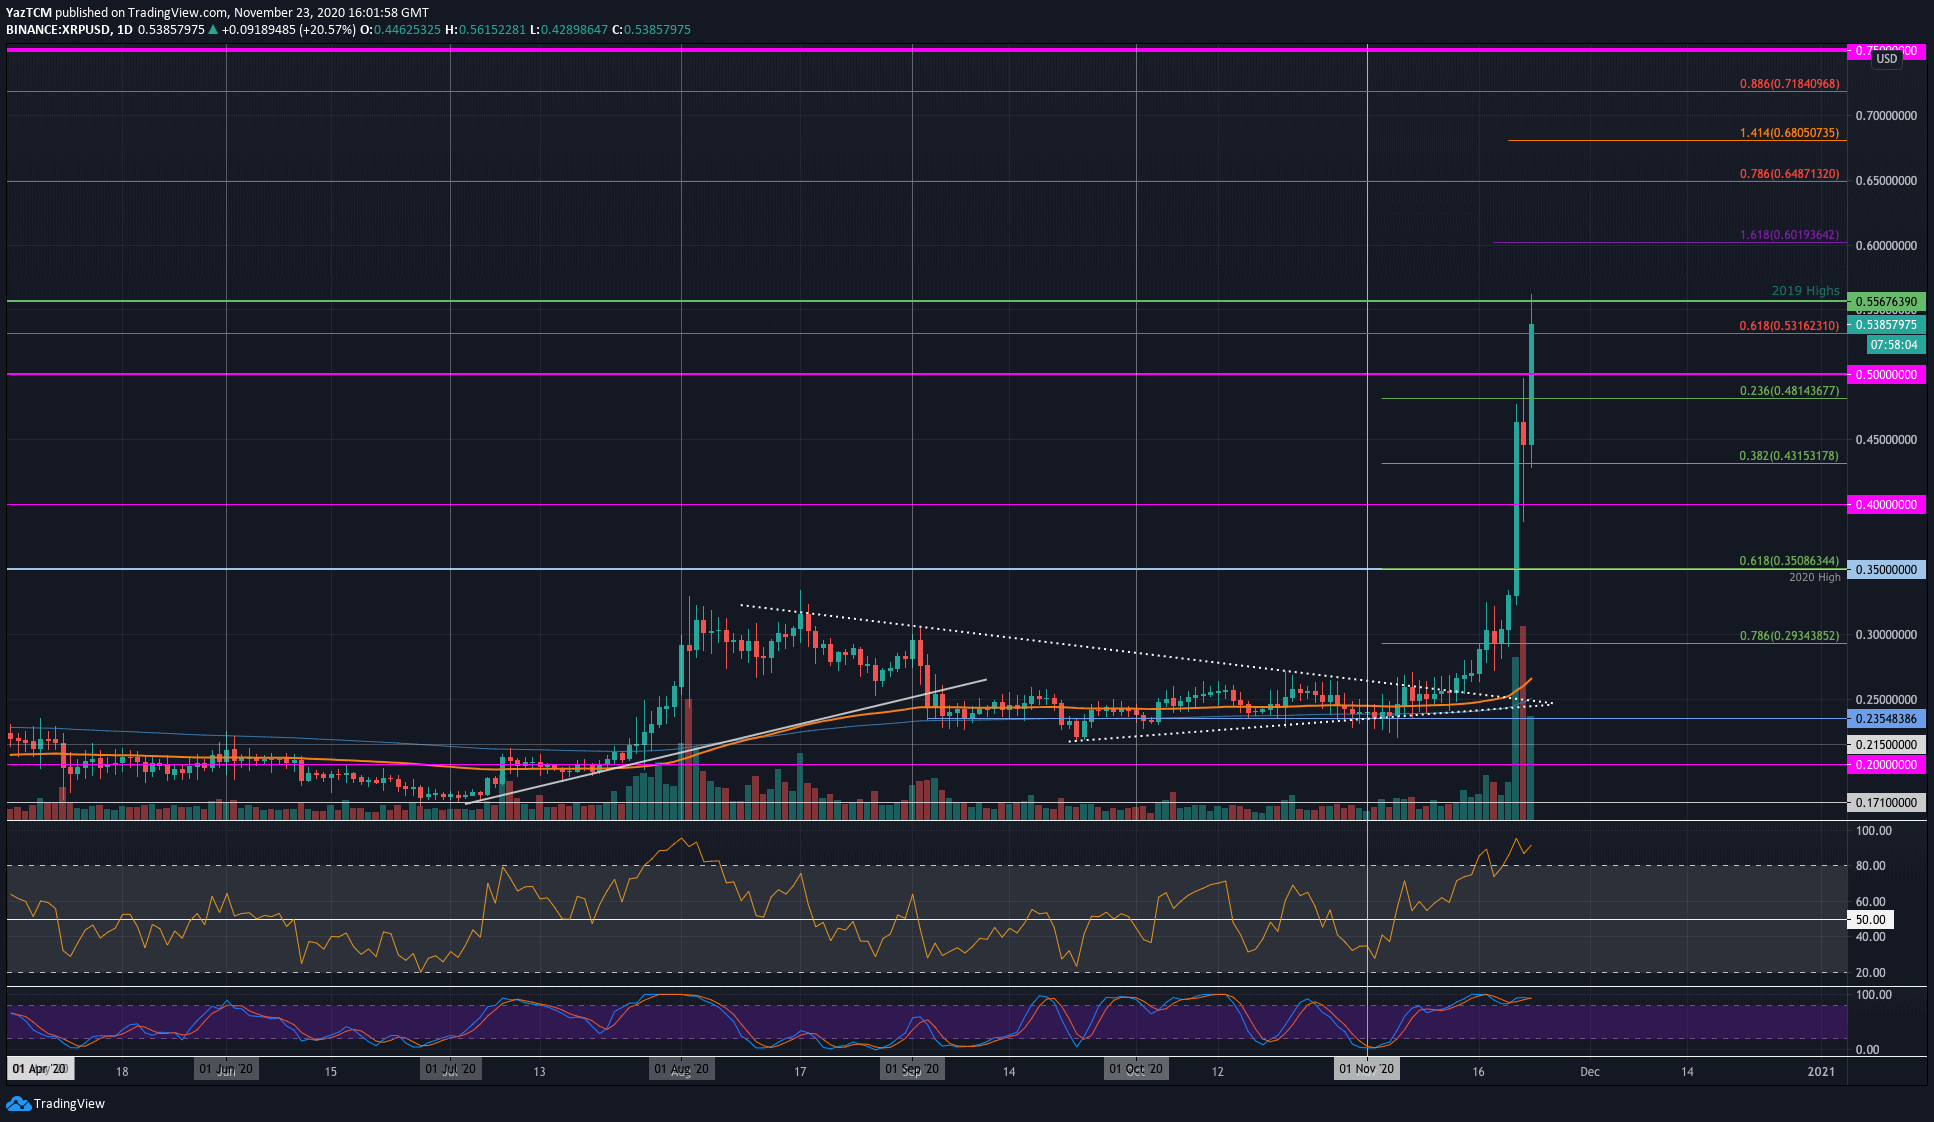
Task: Select the 0.618(0.35086344) retracement label
Action: click(x=1789, y=562)
